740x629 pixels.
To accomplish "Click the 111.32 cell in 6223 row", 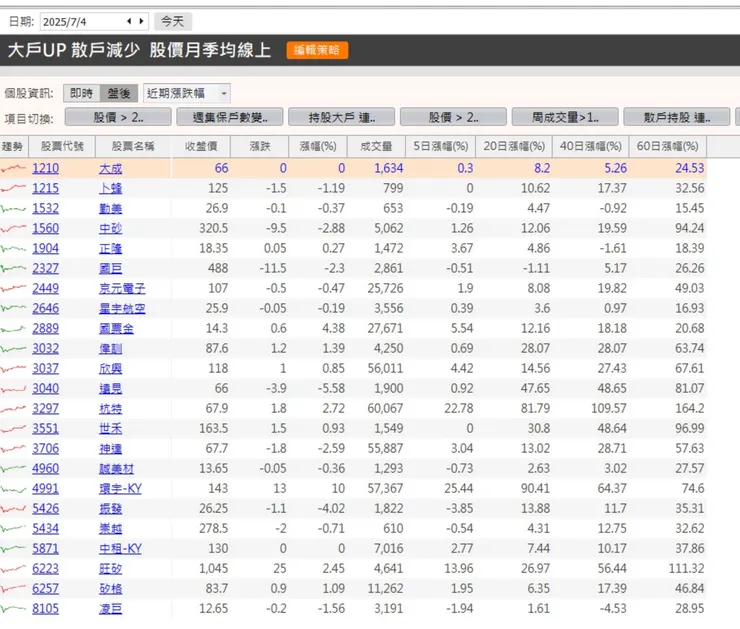I will point(687,569).
